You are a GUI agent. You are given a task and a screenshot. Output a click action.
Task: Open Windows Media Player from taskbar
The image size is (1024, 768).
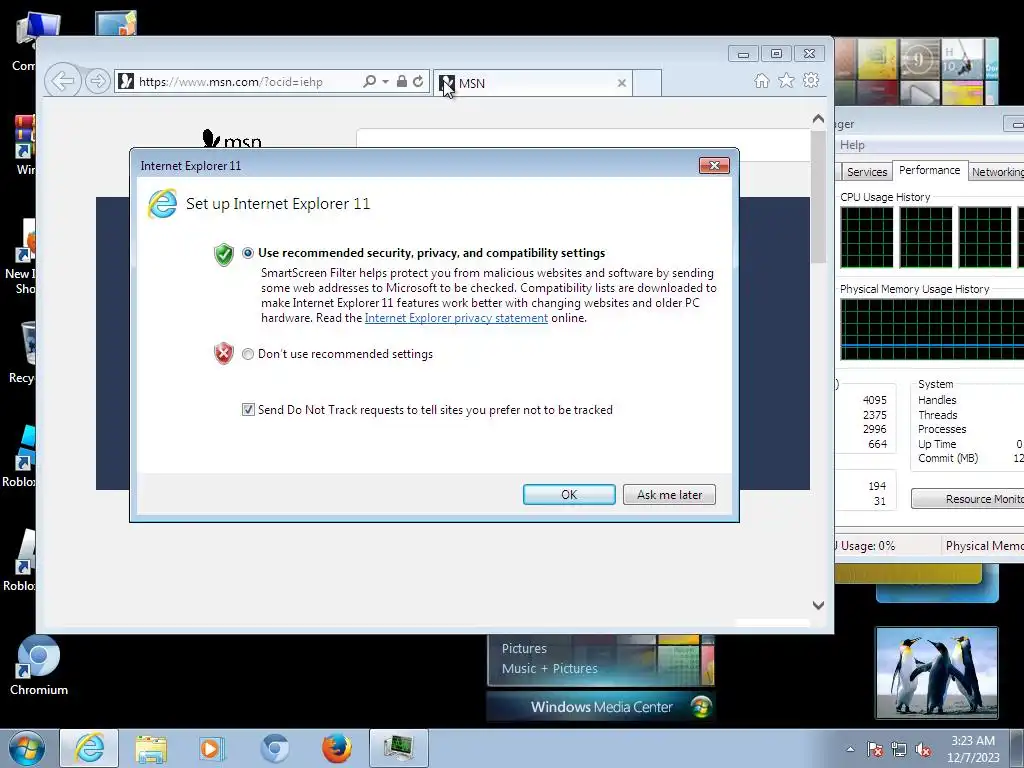211,748
